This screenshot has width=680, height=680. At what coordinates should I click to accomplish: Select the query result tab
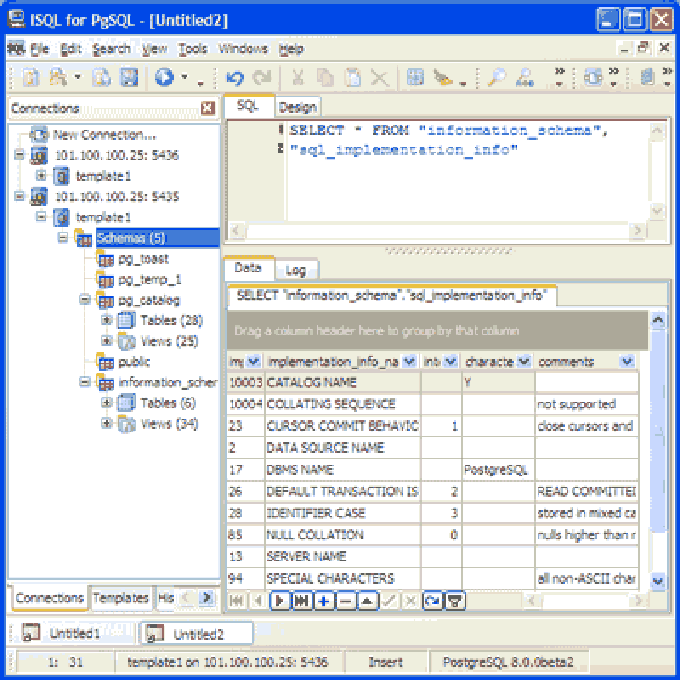click(x=391, y=296)
